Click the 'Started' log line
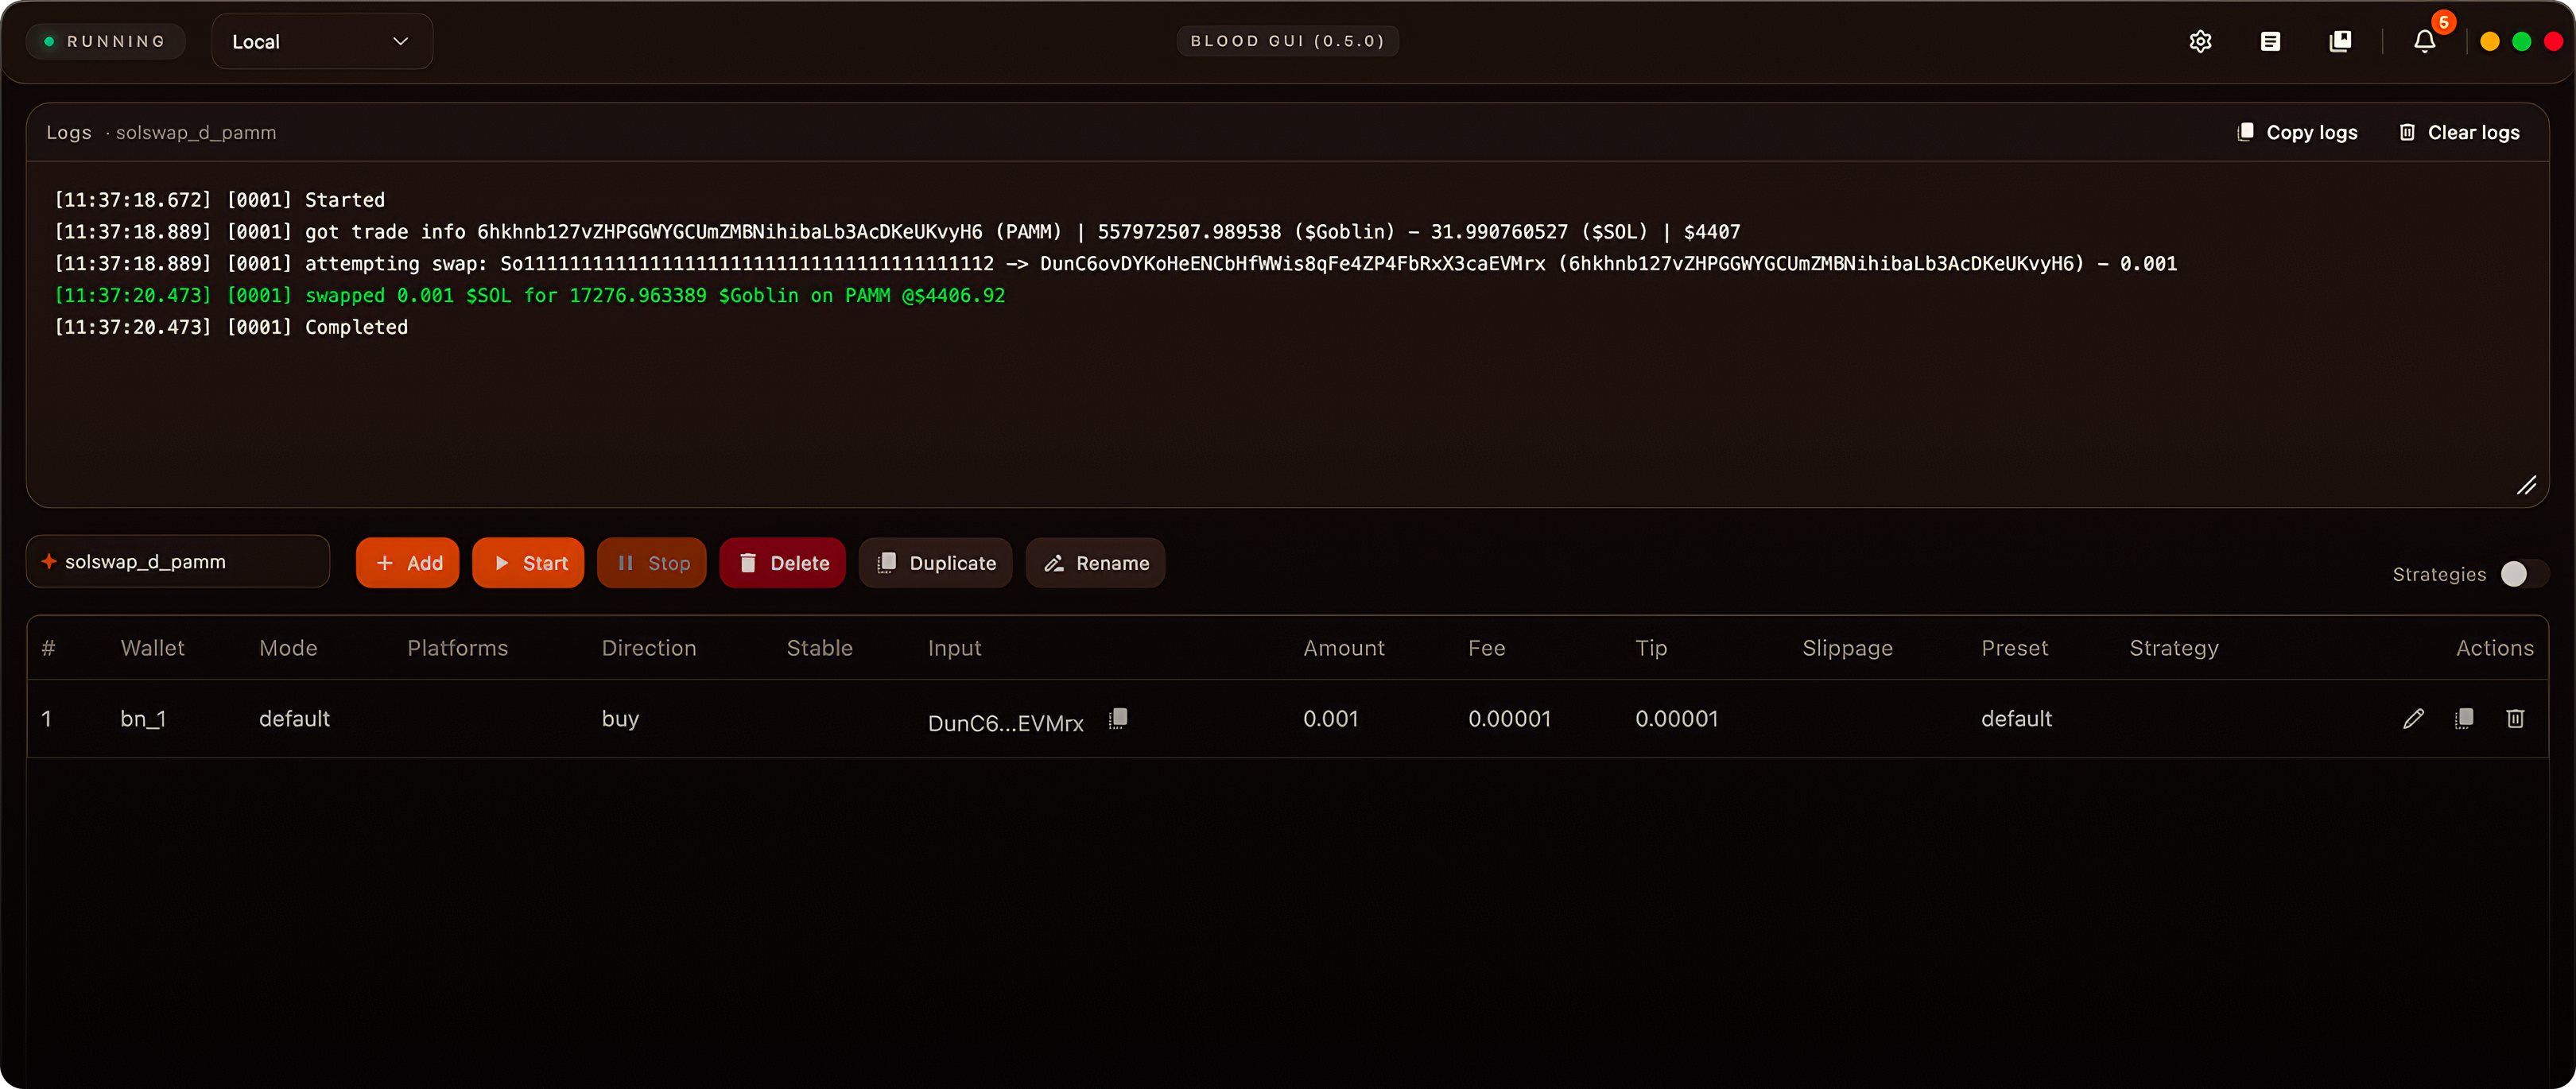Screen dimensions: 2576x1089 click(220, 200)
